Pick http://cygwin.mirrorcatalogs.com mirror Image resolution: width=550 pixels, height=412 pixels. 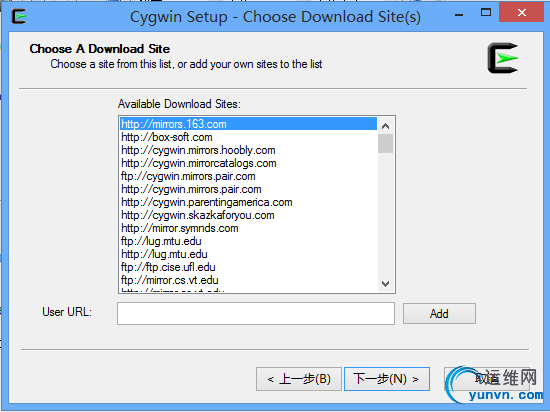[248, 163]
